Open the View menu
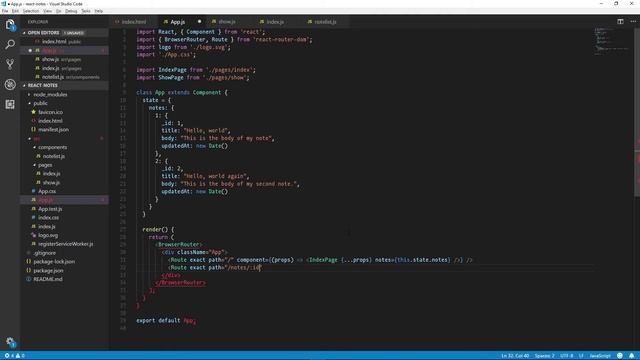 [x=48, y=11]
